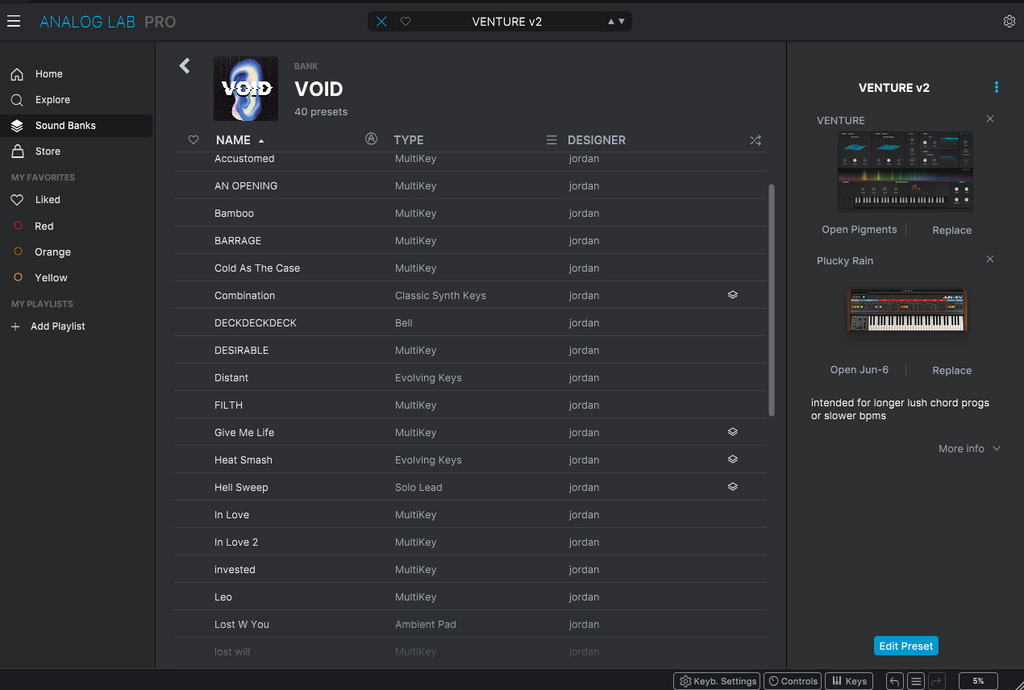Select the Red color favorites tag
This screenshot has height=690, width=1024.
click(44, 226)
